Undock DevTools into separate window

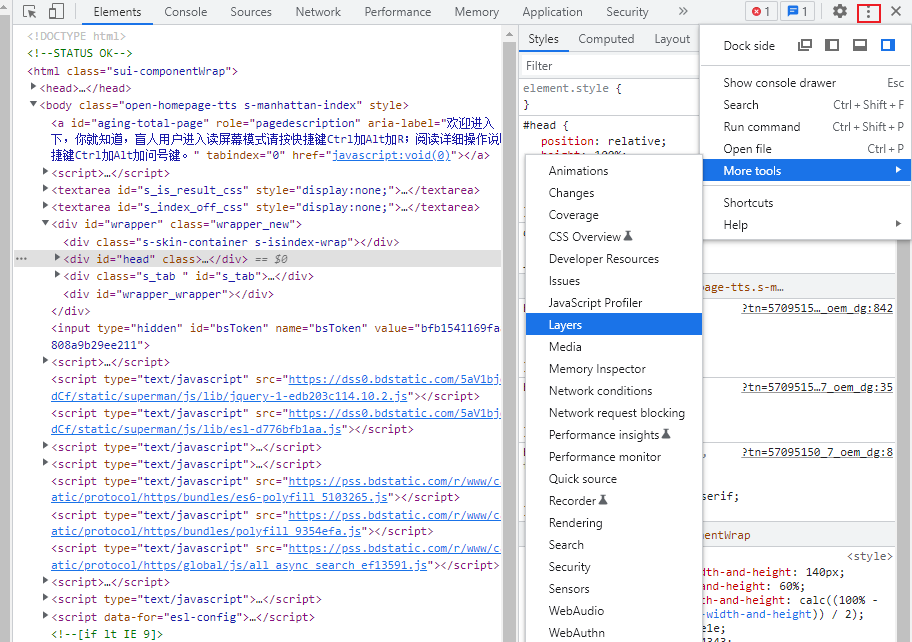click(x=805, y=45)
